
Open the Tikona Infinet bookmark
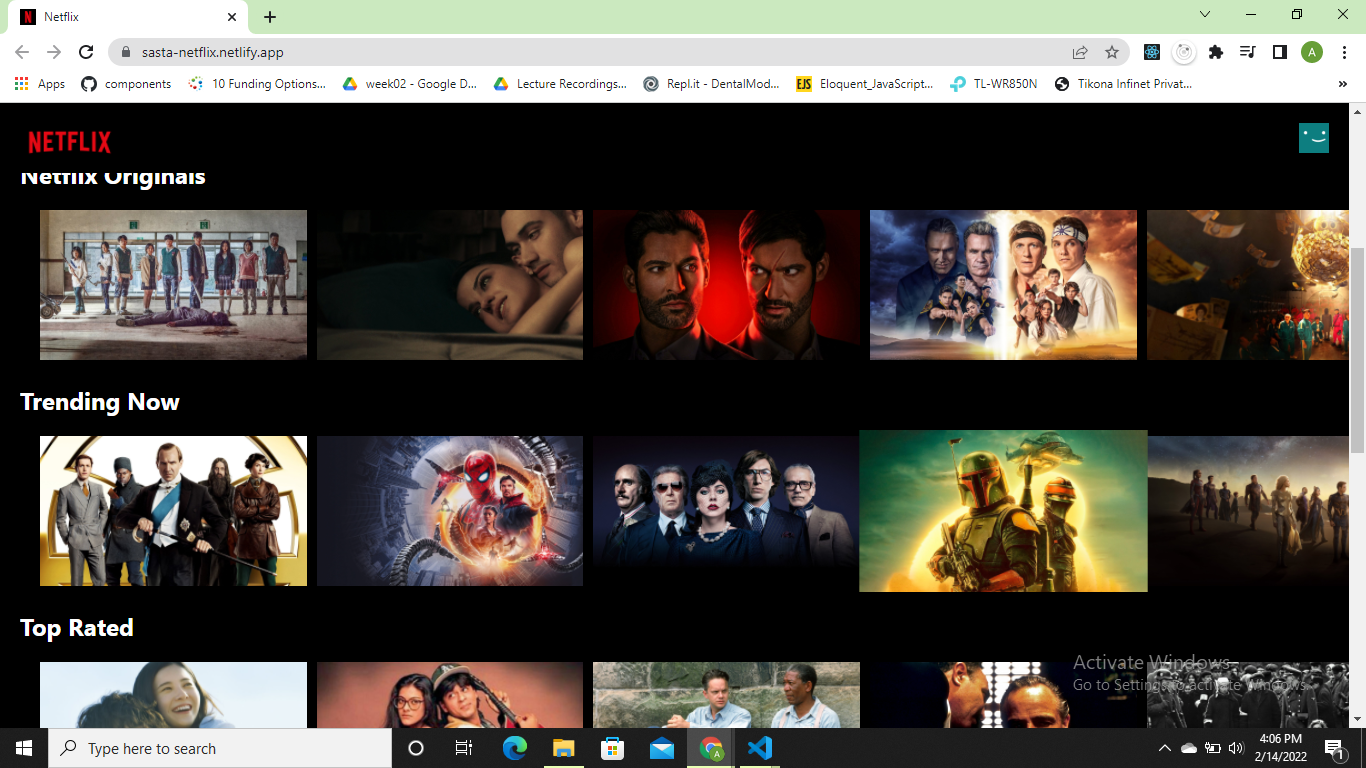click(1124, 84)
